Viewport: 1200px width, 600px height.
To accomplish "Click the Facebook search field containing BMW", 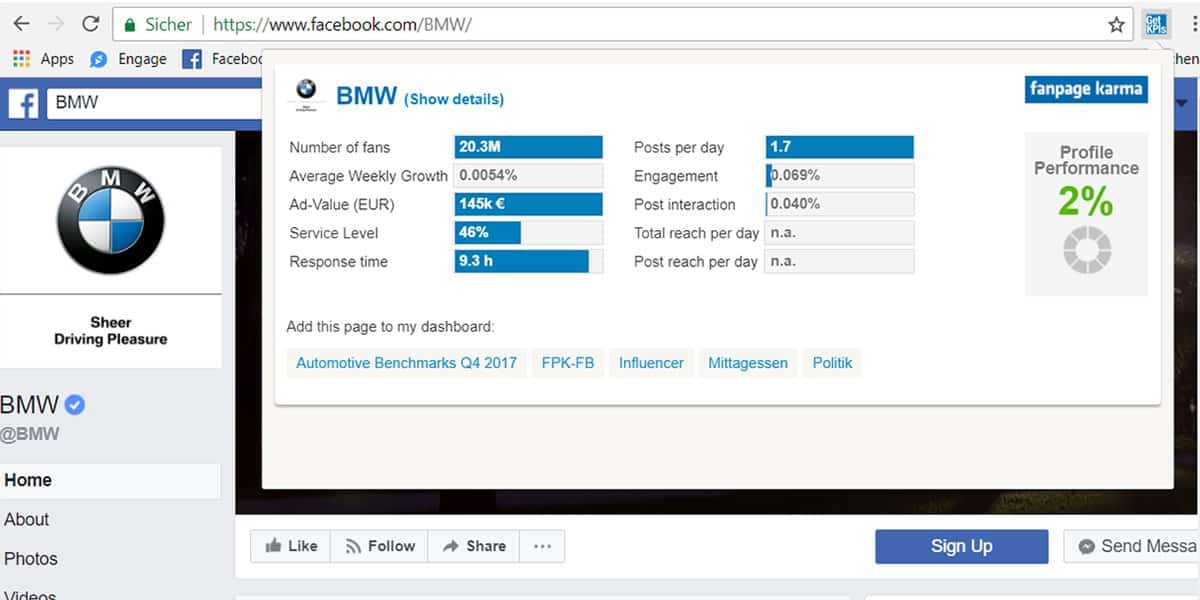I will (x=155, y=103).
